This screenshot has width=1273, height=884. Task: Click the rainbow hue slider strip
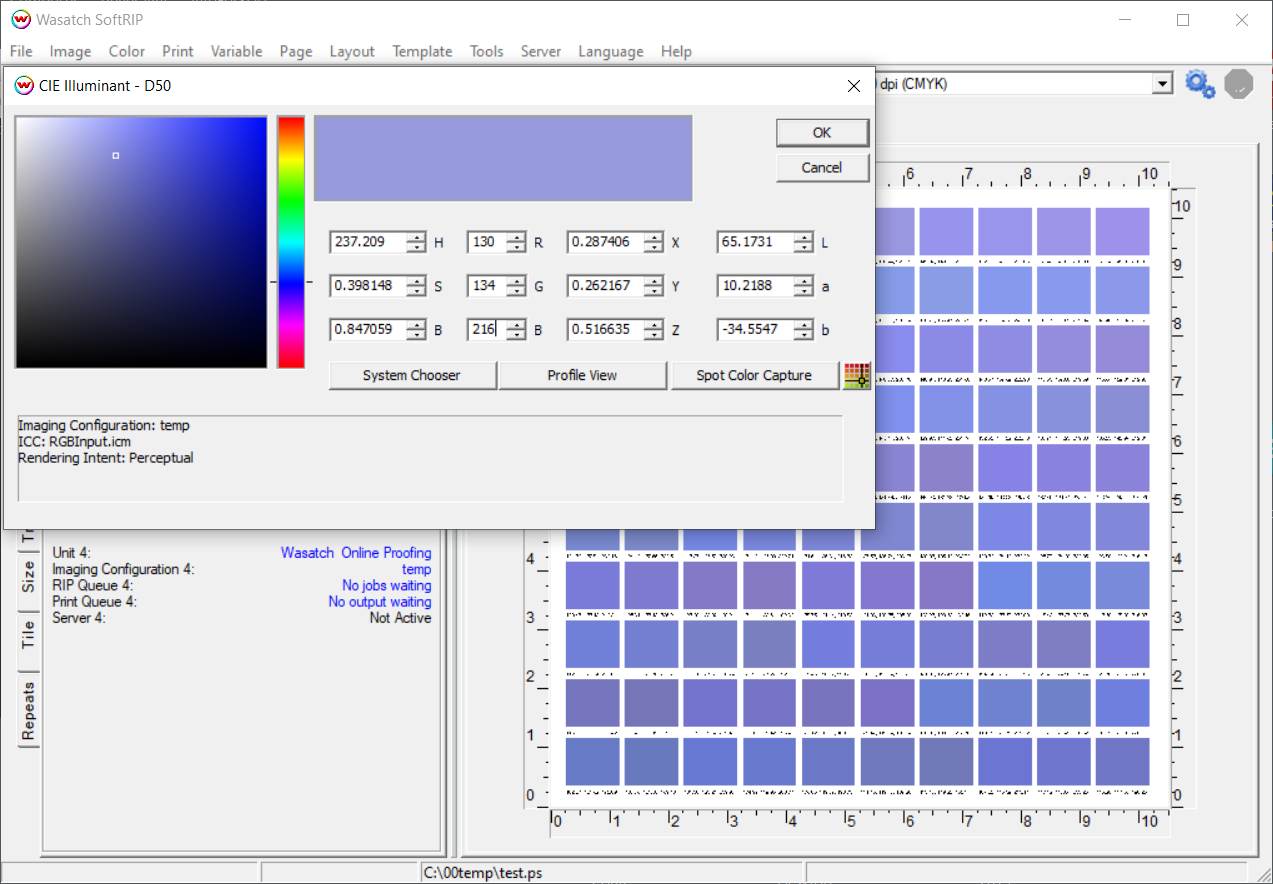pyautogui.click(x=291, y=242)
